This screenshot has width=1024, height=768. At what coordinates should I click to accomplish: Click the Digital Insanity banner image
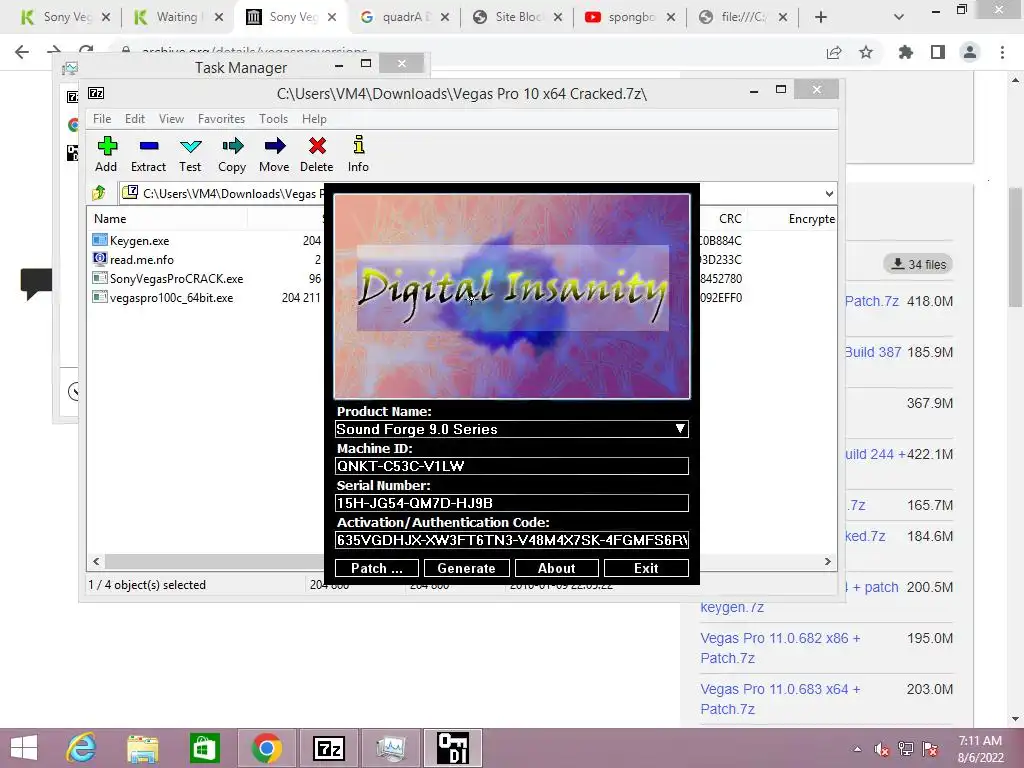[x=511, y=296]
